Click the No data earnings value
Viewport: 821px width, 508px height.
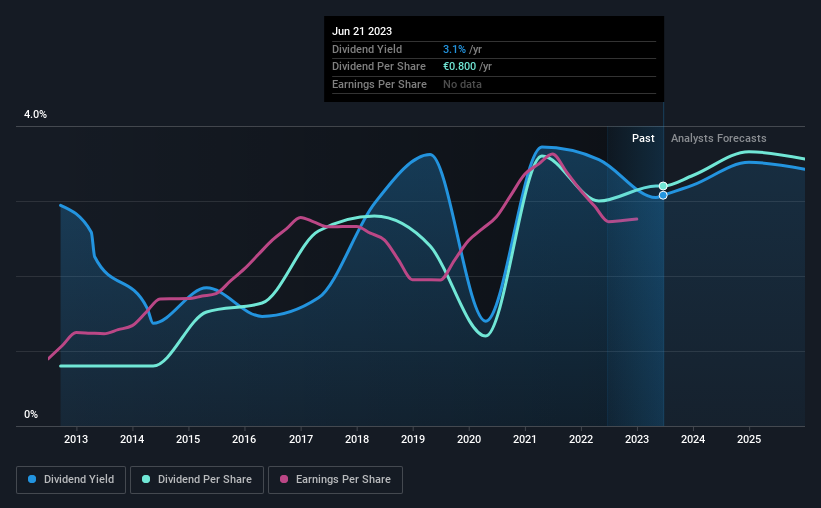point(462,84)
